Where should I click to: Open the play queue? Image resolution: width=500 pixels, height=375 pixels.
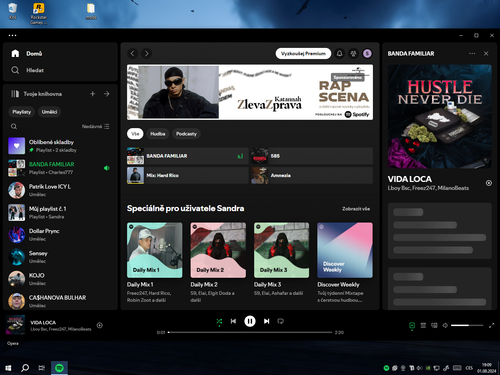tap(423, 325)
